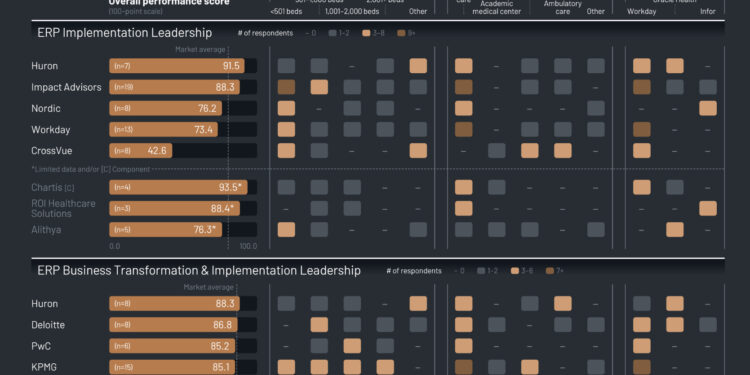
Task: Click ROI Healthcare Solutions' Infor respondent square
Action: (708, 209)
